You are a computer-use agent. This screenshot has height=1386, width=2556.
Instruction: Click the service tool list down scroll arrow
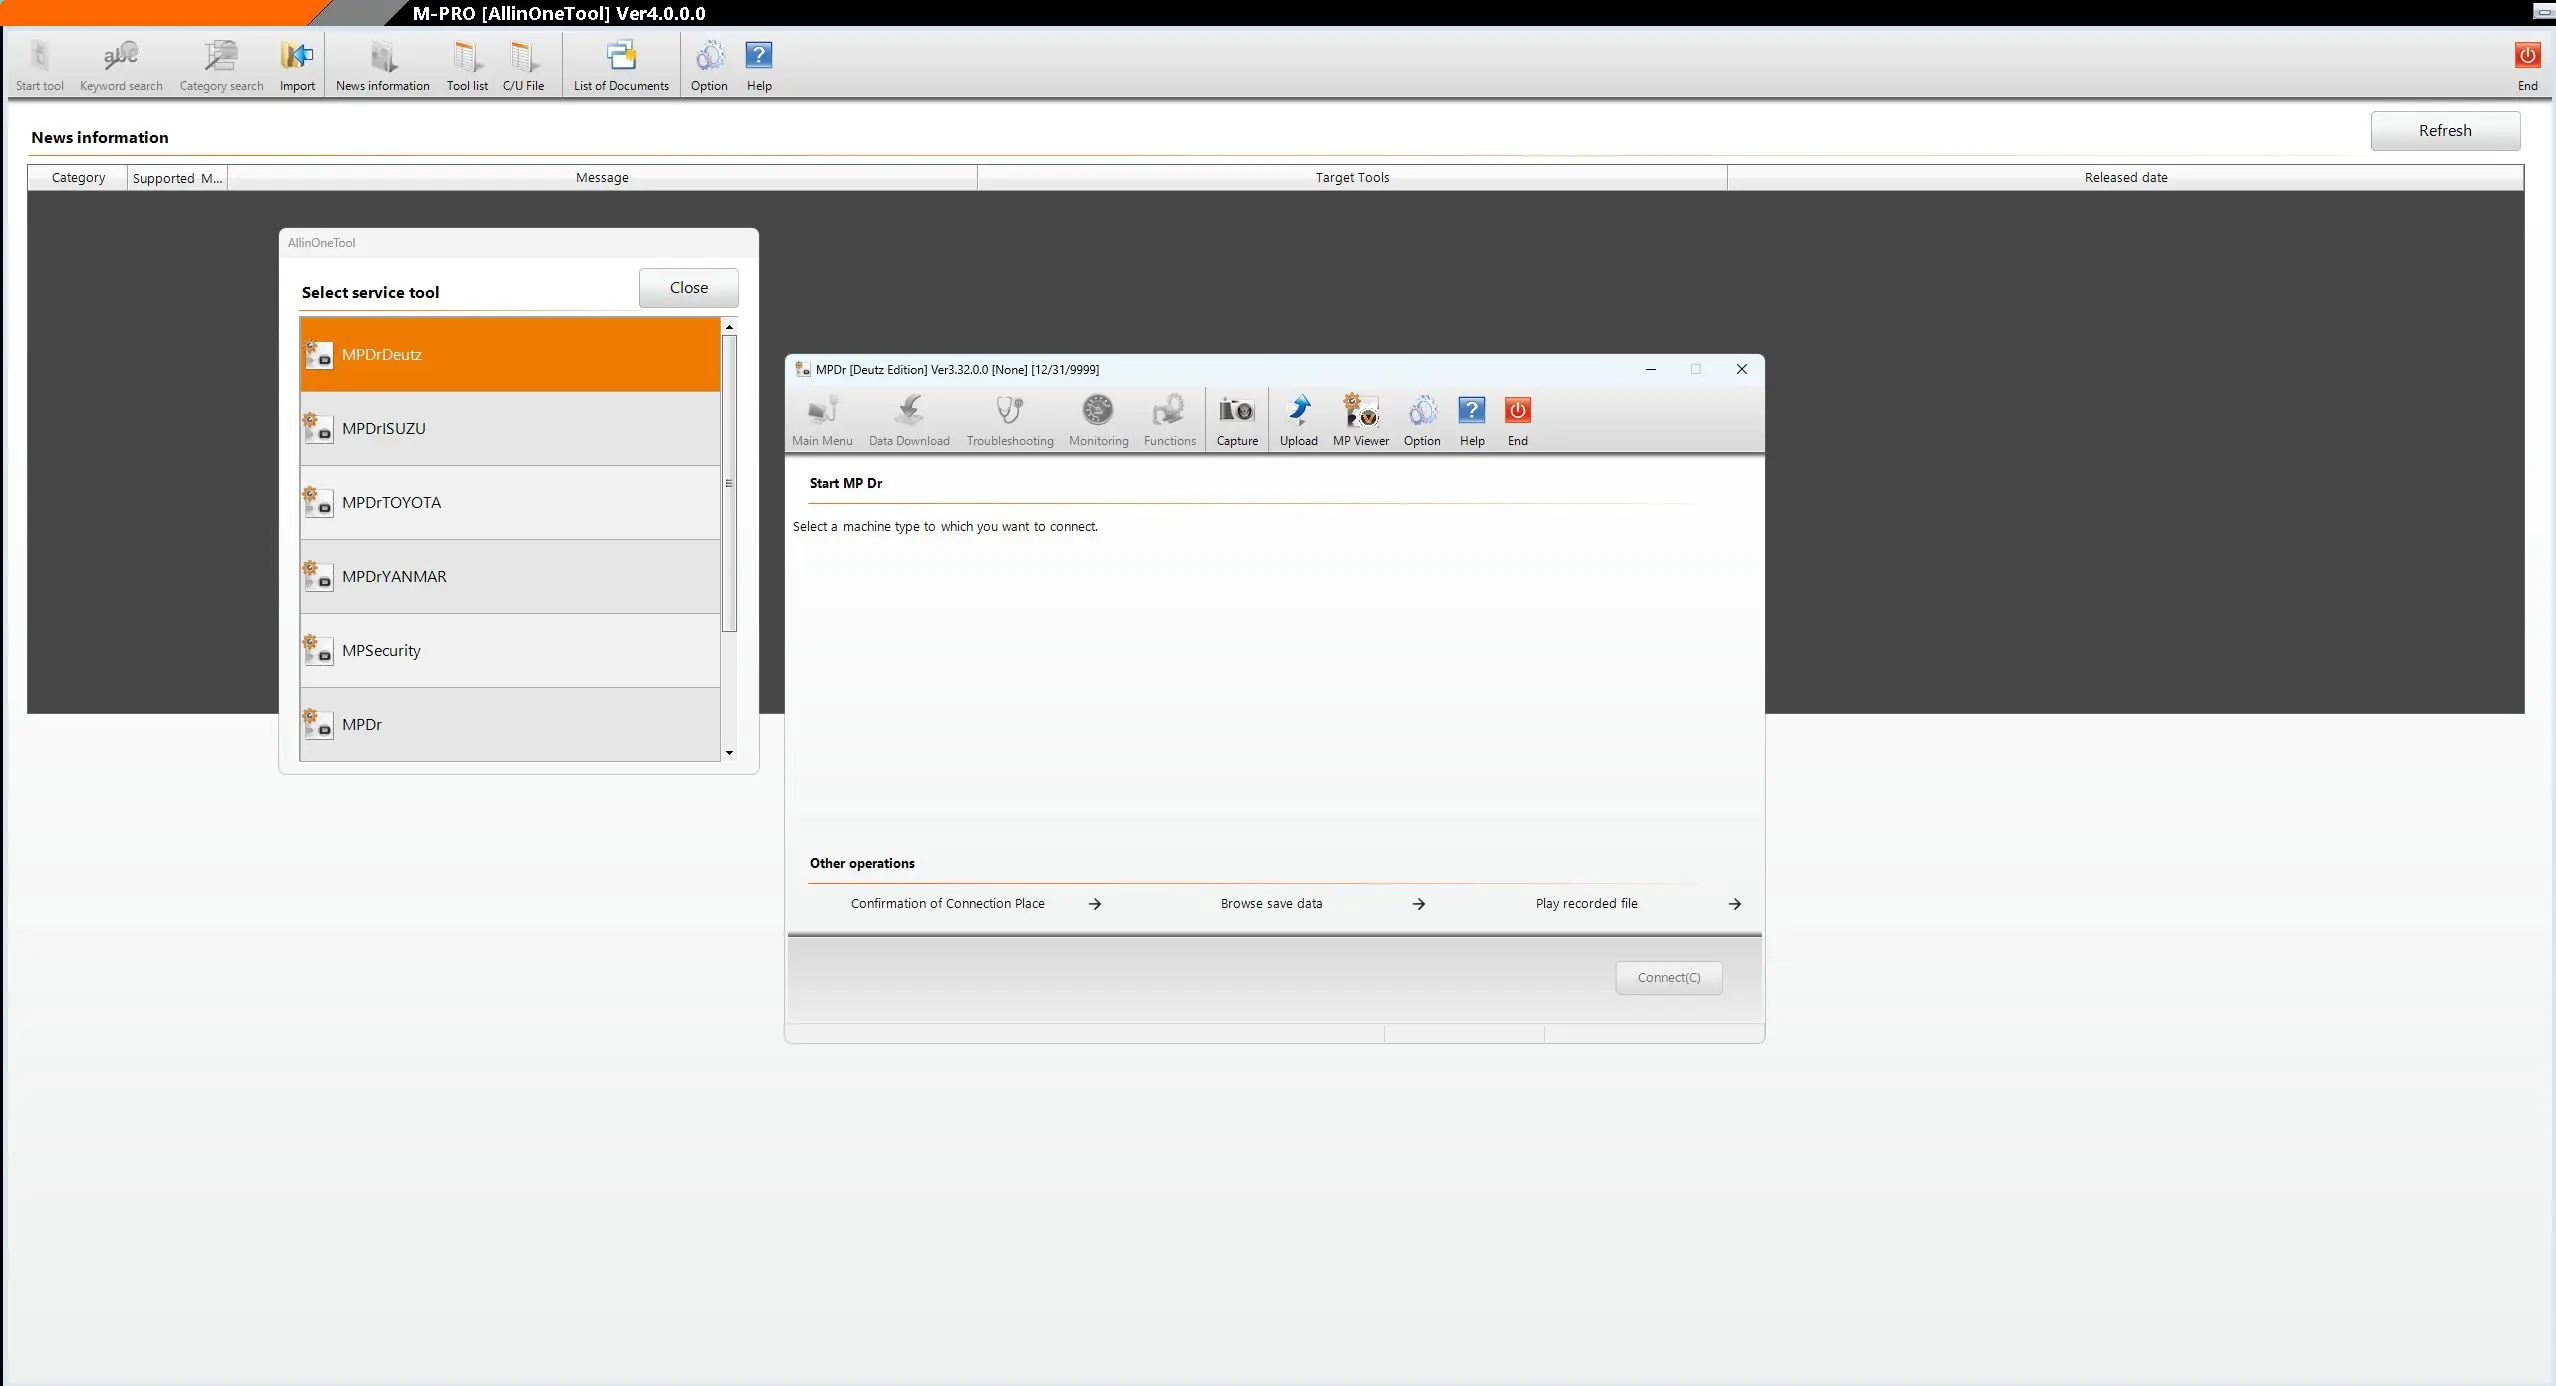[729, 753]
